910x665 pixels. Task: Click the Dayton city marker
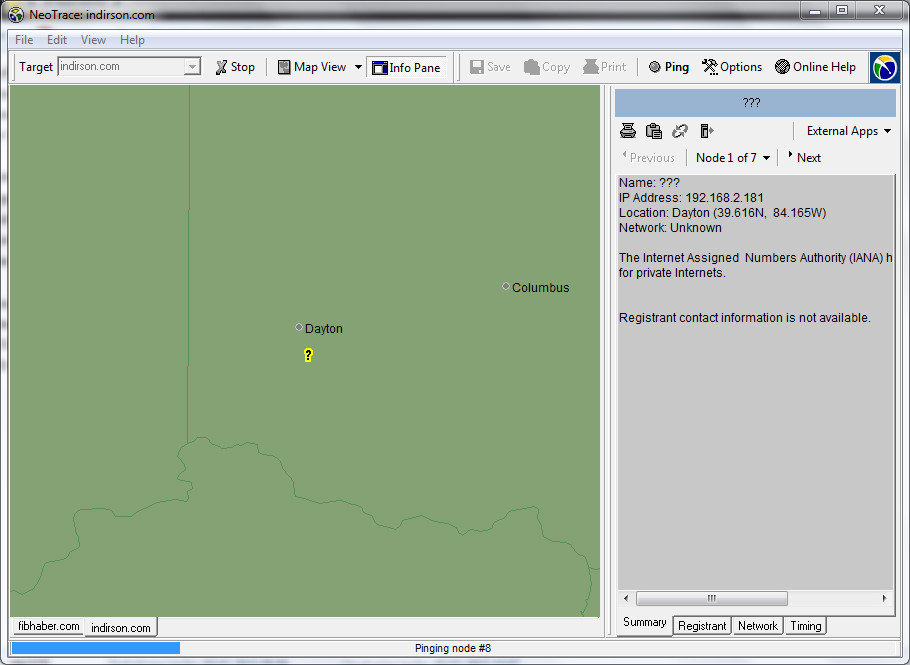pos(298,327)
